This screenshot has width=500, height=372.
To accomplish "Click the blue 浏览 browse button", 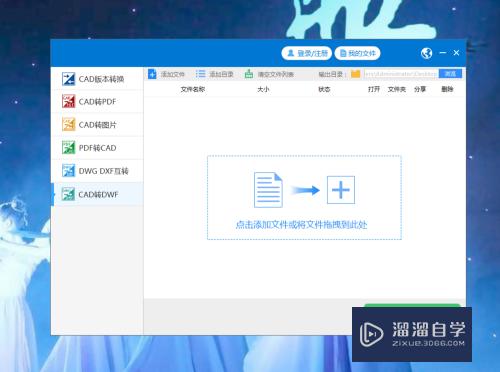I will pyautogui.click(x=450, y=74).
